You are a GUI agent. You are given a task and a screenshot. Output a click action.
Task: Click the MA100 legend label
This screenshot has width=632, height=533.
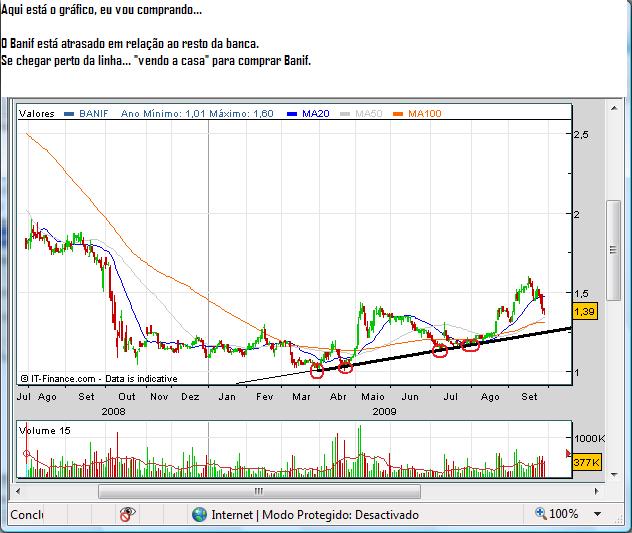pos(424,114)
